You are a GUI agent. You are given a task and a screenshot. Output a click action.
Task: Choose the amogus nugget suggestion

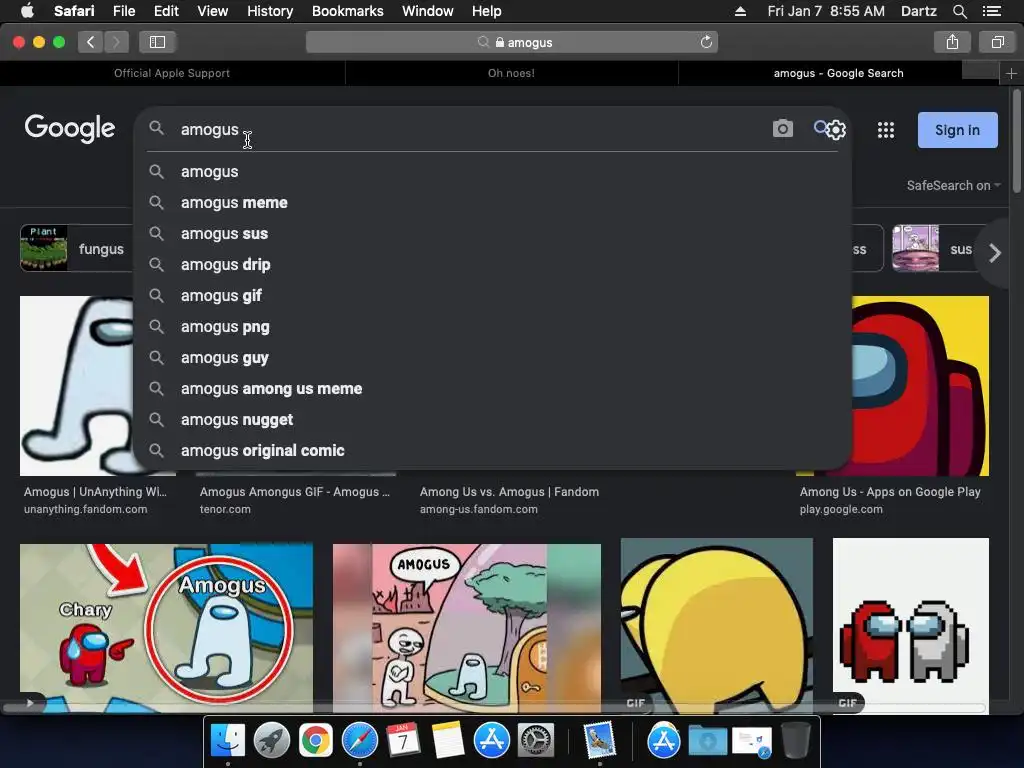492,419
